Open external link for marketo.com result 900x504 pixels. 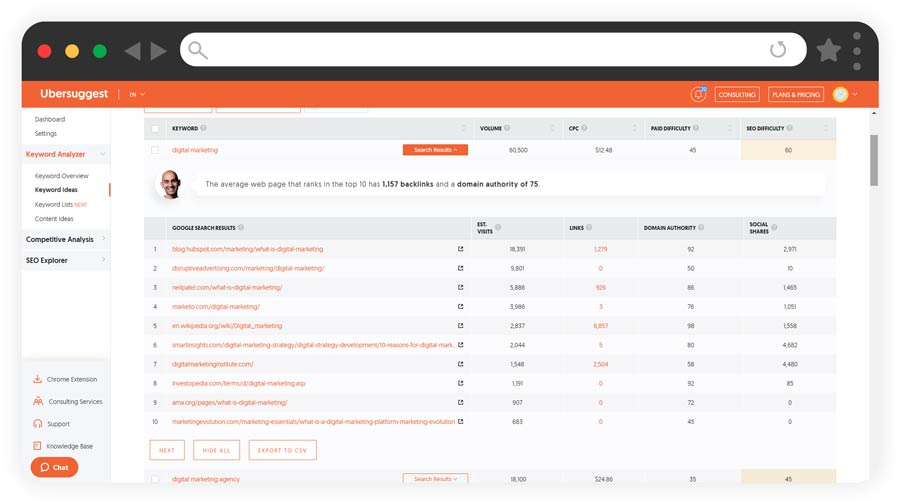pos(460,307)
